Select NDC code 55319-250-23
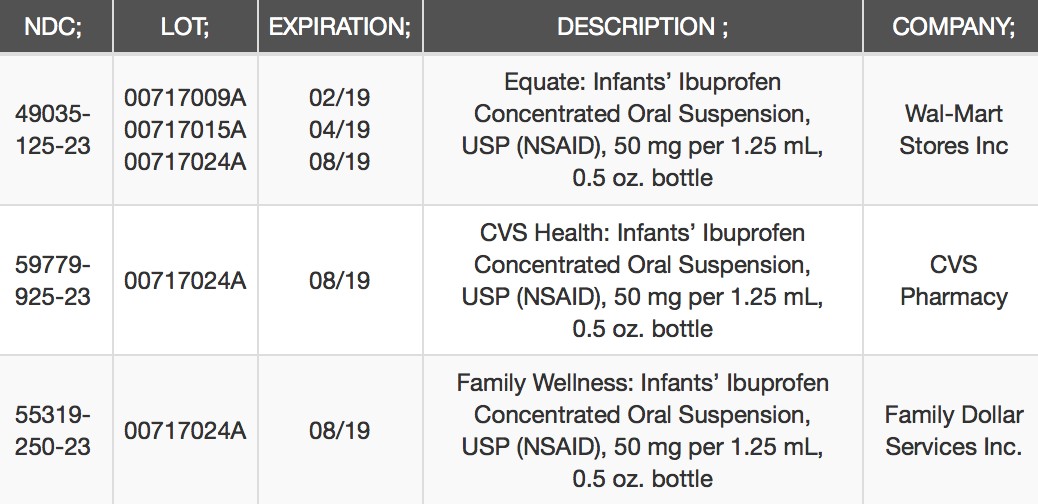The width and height of the screenshot is (1038, 504). tap(53, 431)
